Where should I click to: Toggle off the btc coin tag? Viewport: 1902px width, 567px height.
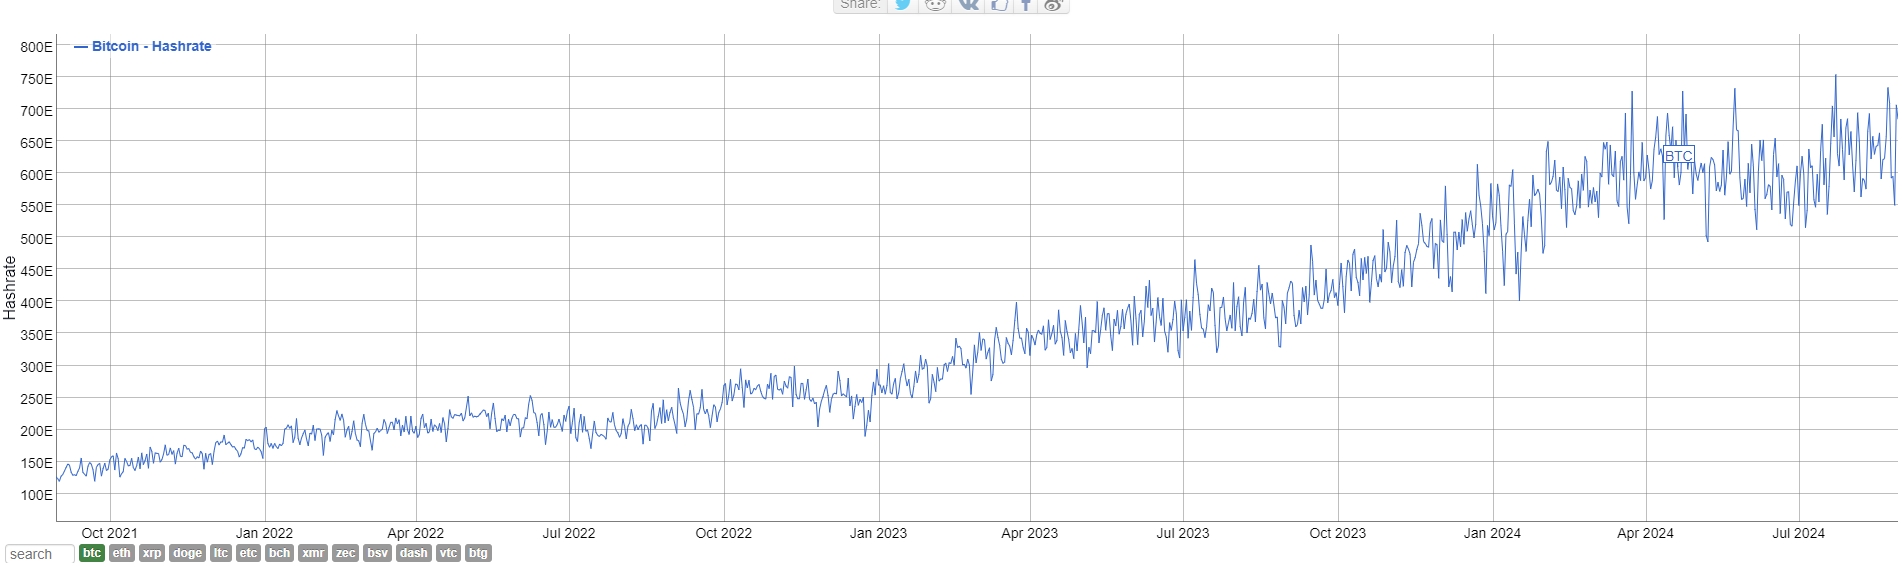point(92,553)
